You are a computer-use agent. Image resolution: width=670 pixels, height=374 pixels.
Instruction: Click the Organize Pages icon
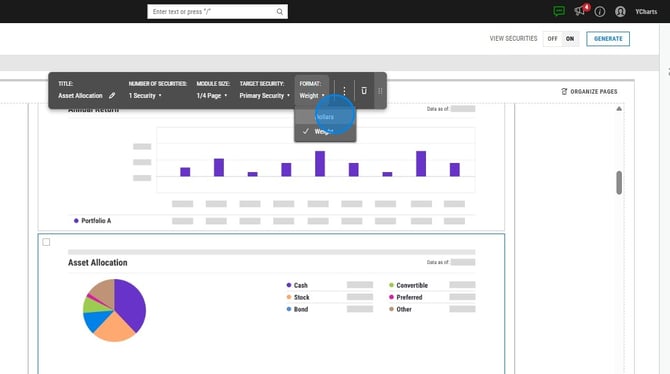[564, 91]
